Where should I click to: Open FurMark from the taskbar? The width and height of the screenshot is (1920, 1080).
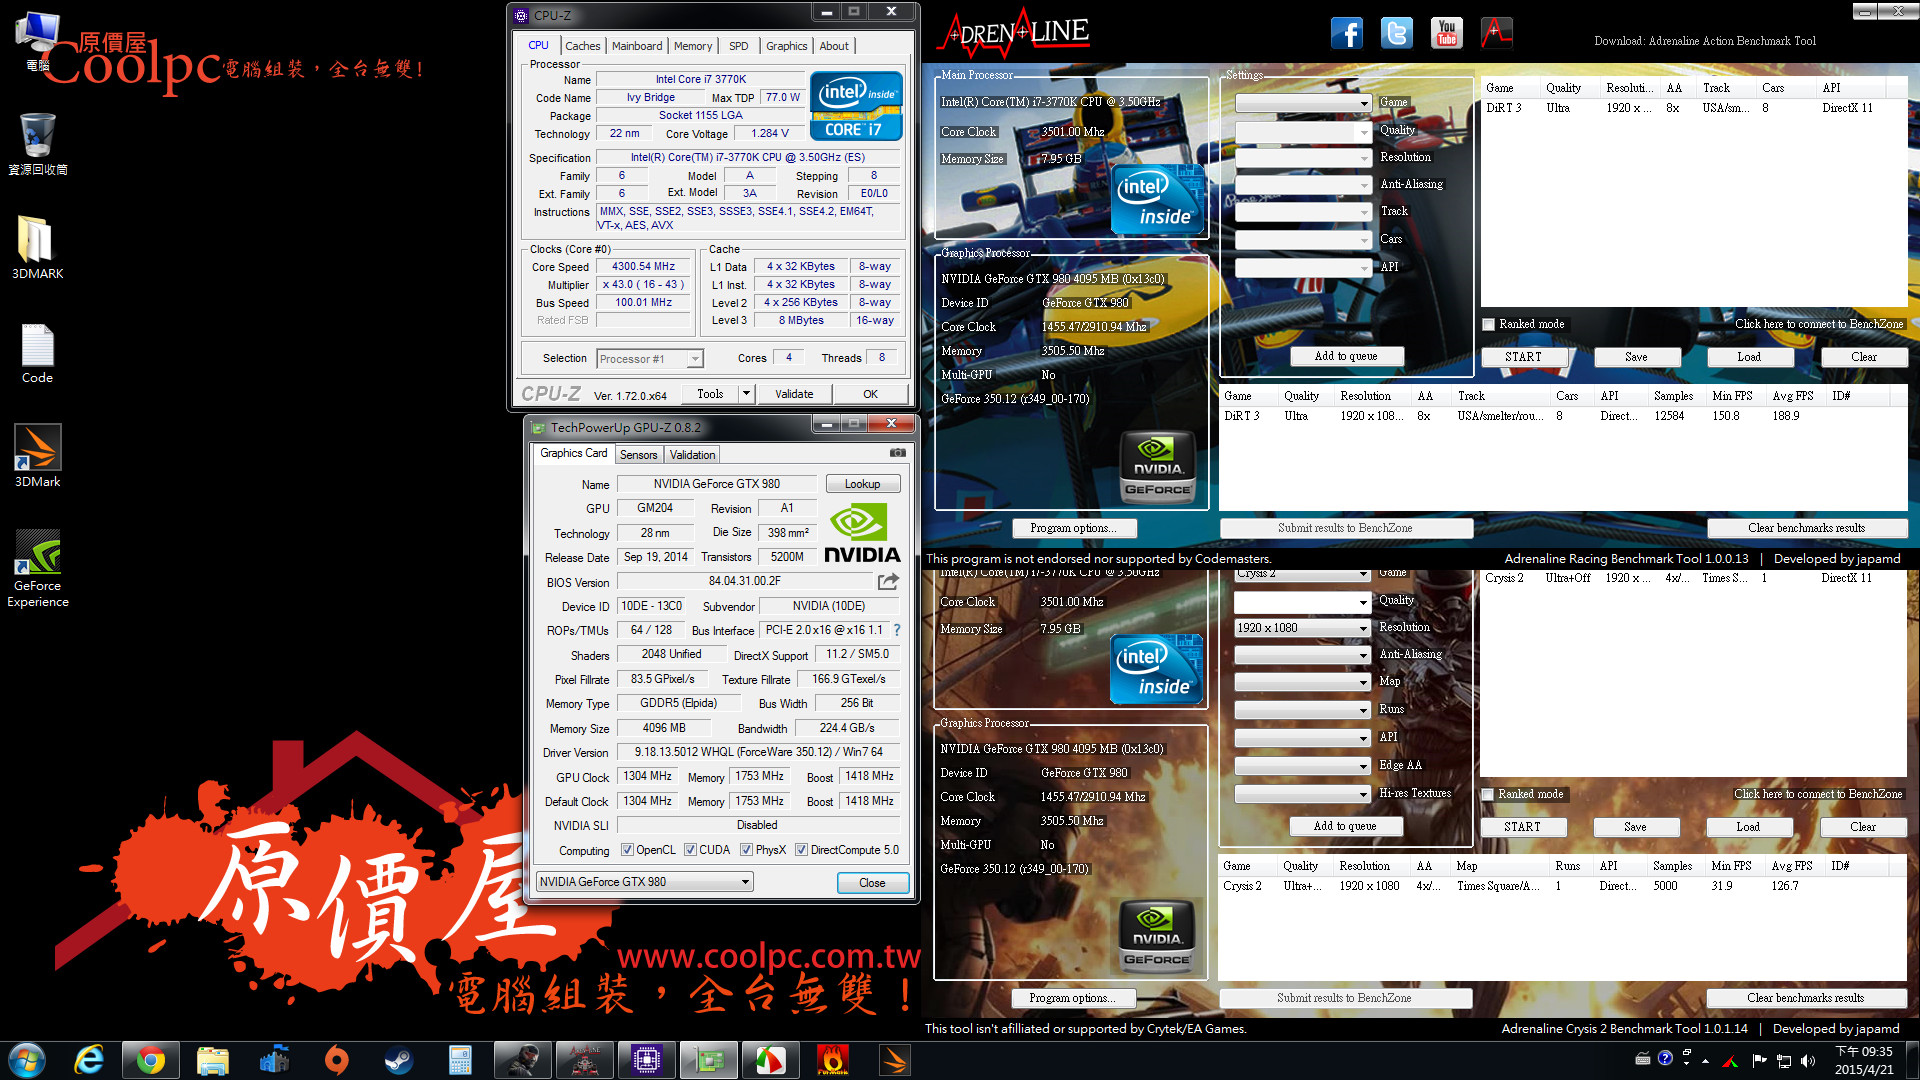pyautogui.click(x=832, y=1060)
